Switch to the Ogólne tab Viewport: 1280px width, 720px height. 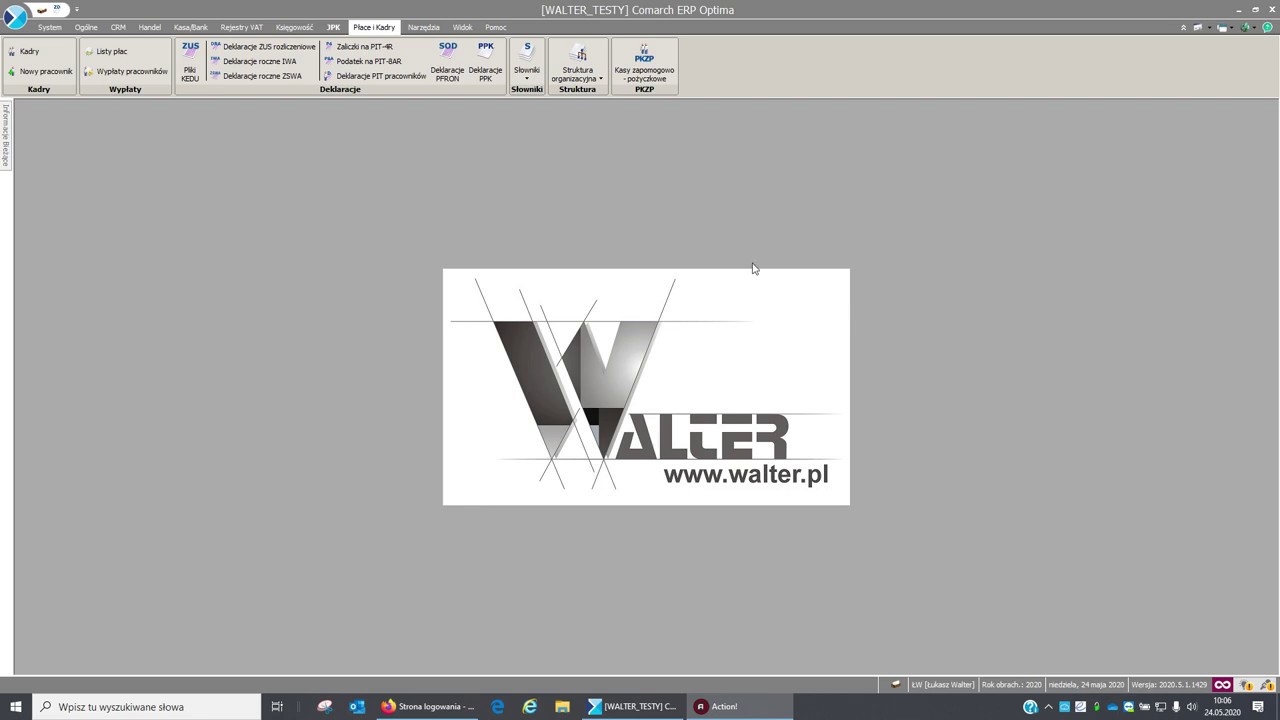[x=86, y=28]
